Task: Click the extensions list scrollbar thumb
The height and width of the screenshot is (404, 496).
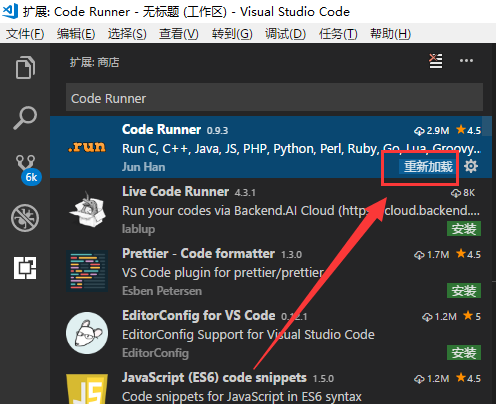Action: (487, 126)
